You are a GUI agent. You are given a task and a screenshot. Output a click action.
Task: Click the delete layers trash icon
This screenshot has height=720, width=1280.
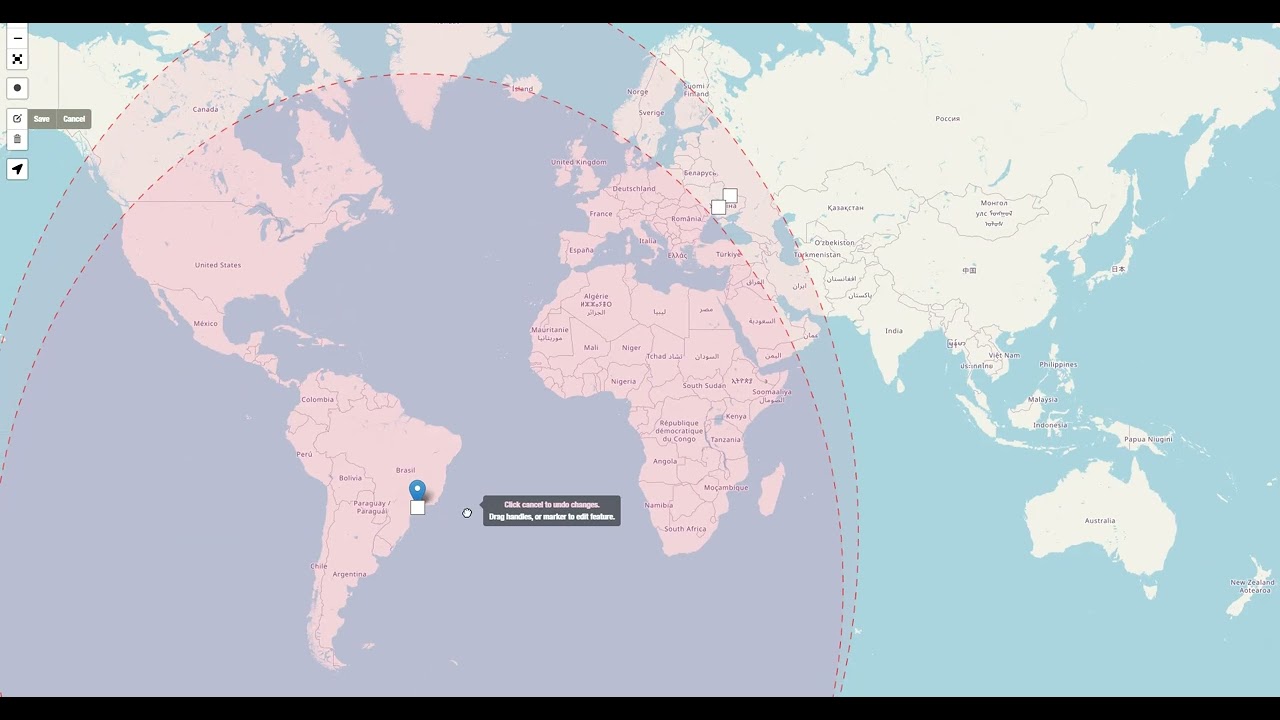click(x=17, y=139)
